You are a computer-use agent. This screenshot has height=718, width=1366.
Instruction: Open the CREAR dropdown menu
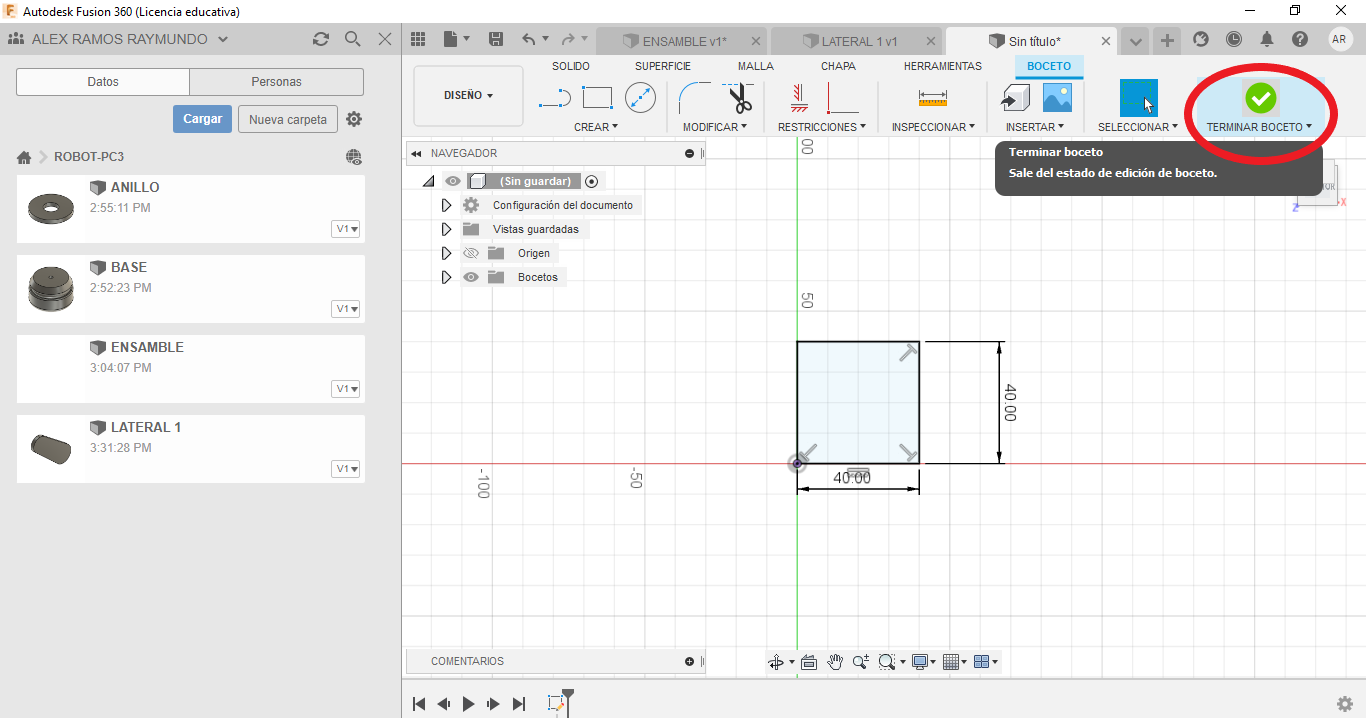click(x=596, y=127)
